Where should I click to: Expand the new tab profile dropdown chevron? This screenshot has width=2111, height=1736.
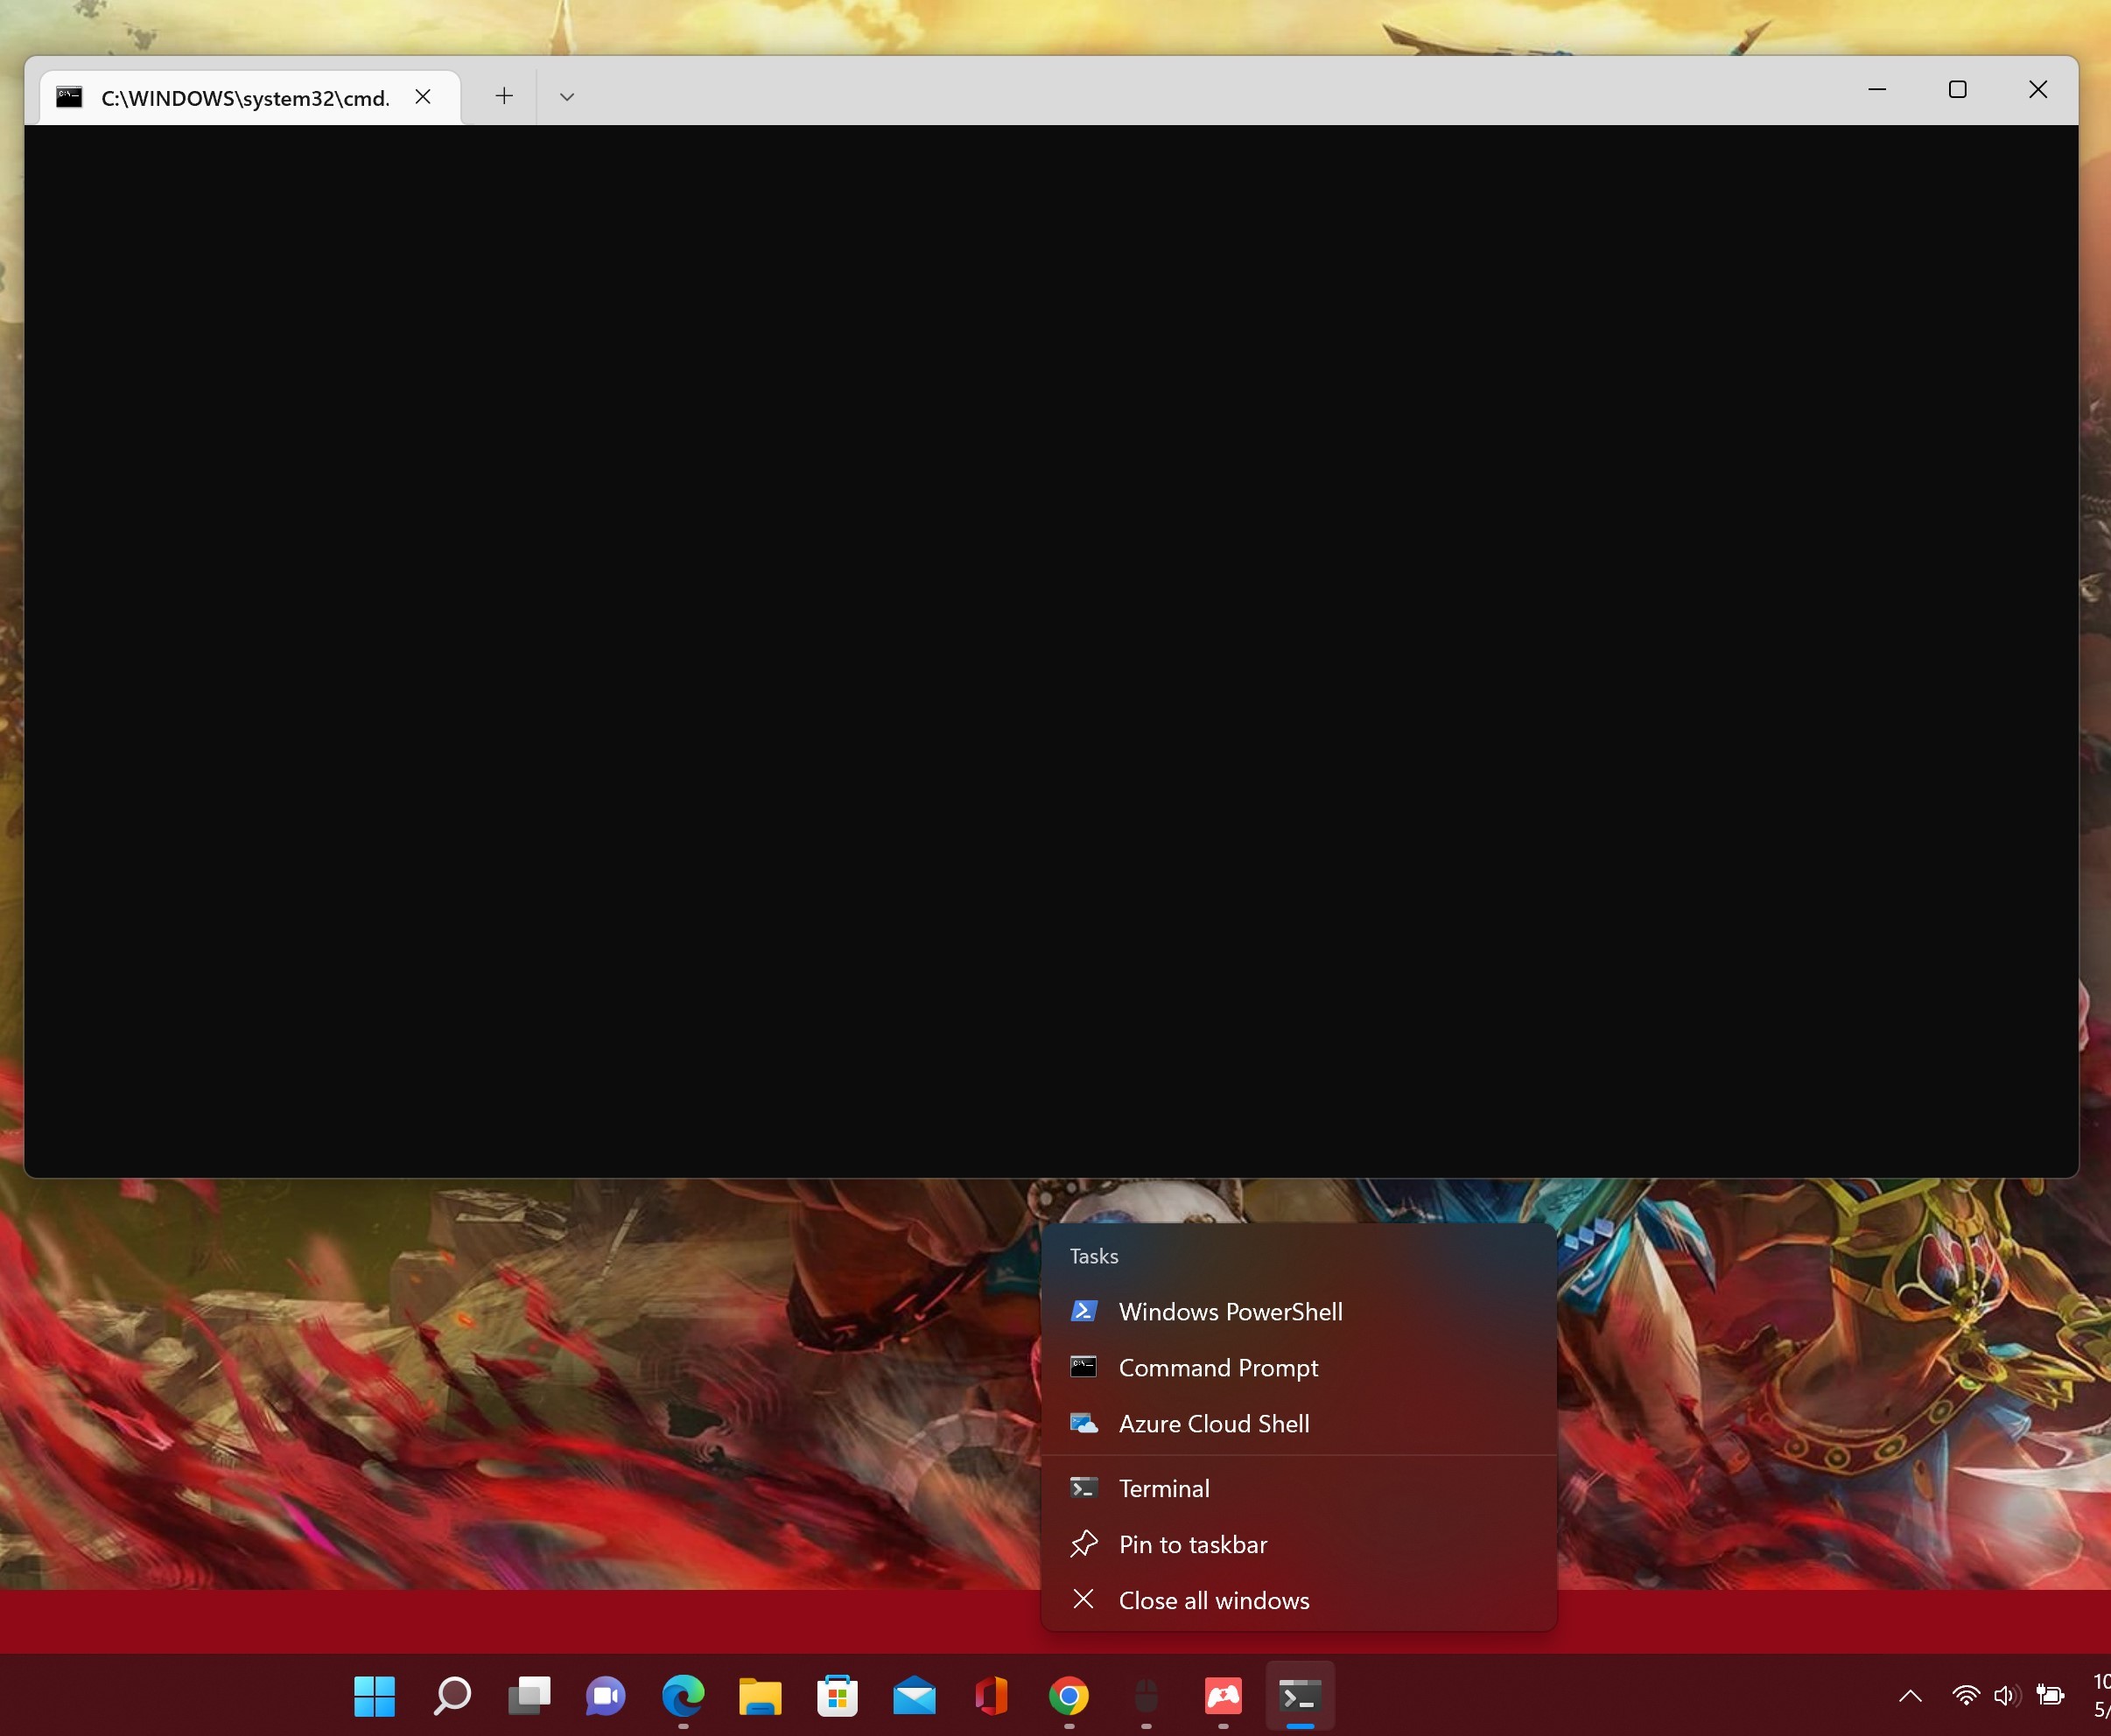[567, 97]
